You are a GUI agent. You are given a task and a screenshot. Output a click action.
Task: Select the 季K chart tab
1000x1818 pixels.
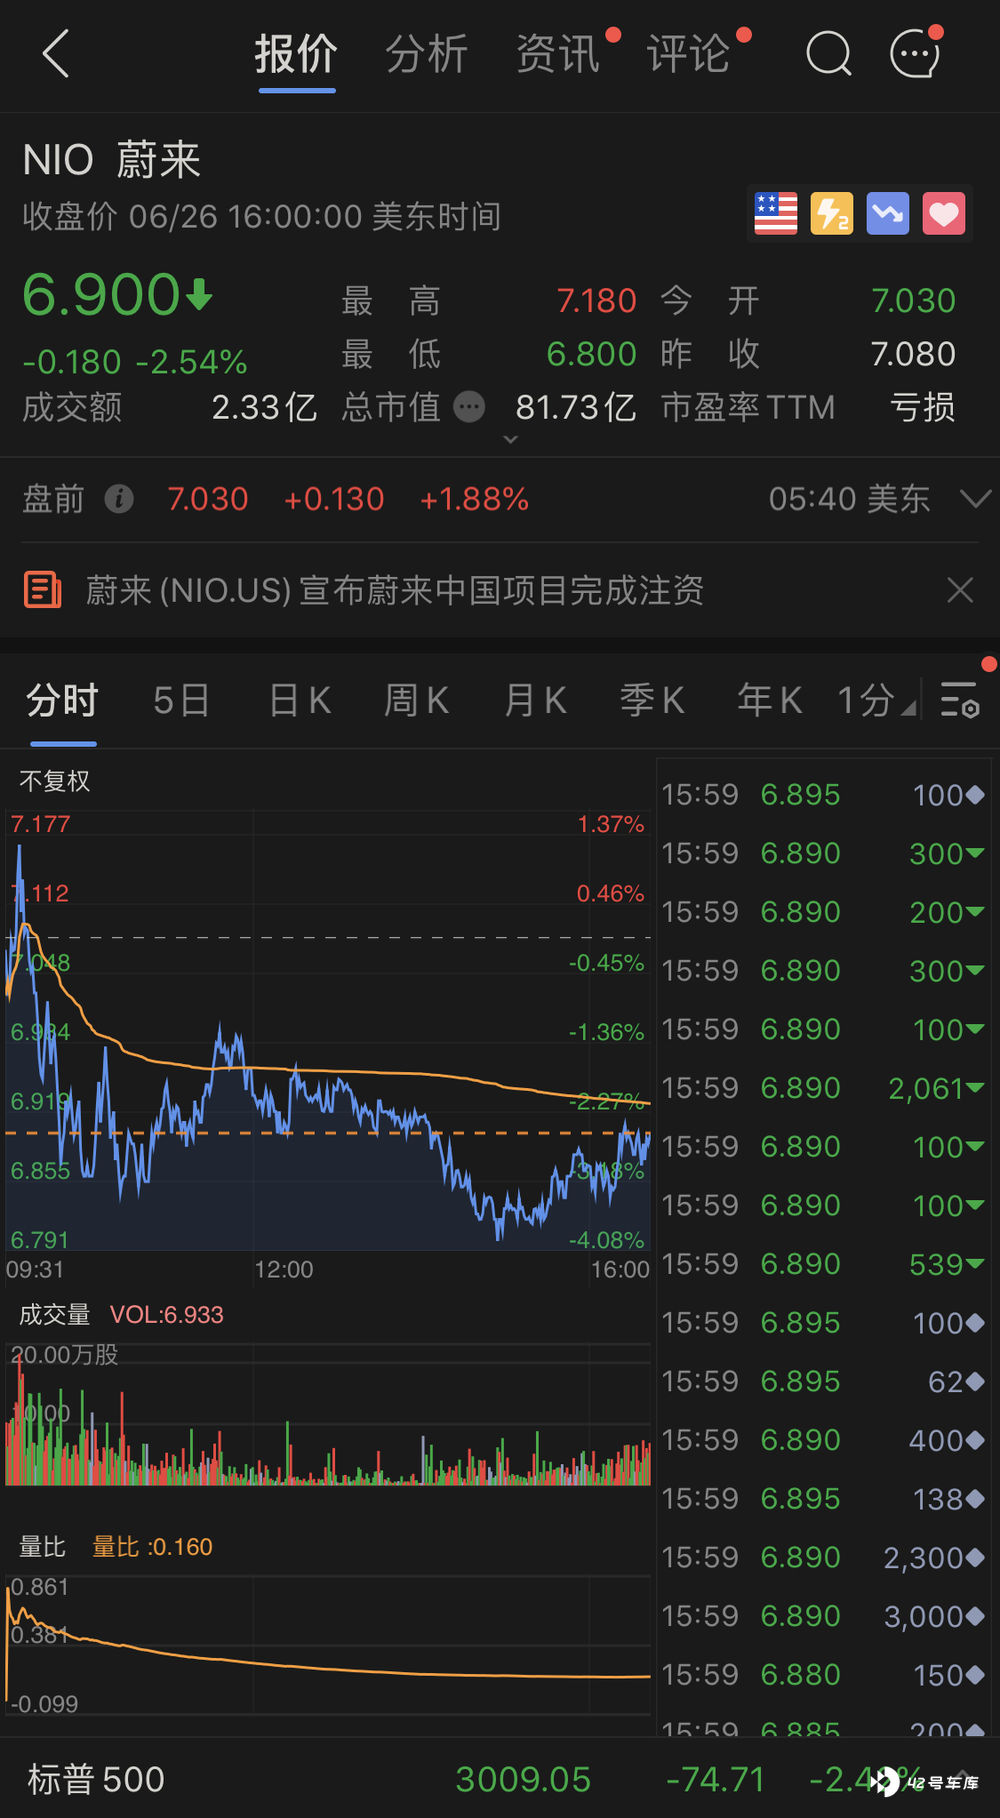653,700
